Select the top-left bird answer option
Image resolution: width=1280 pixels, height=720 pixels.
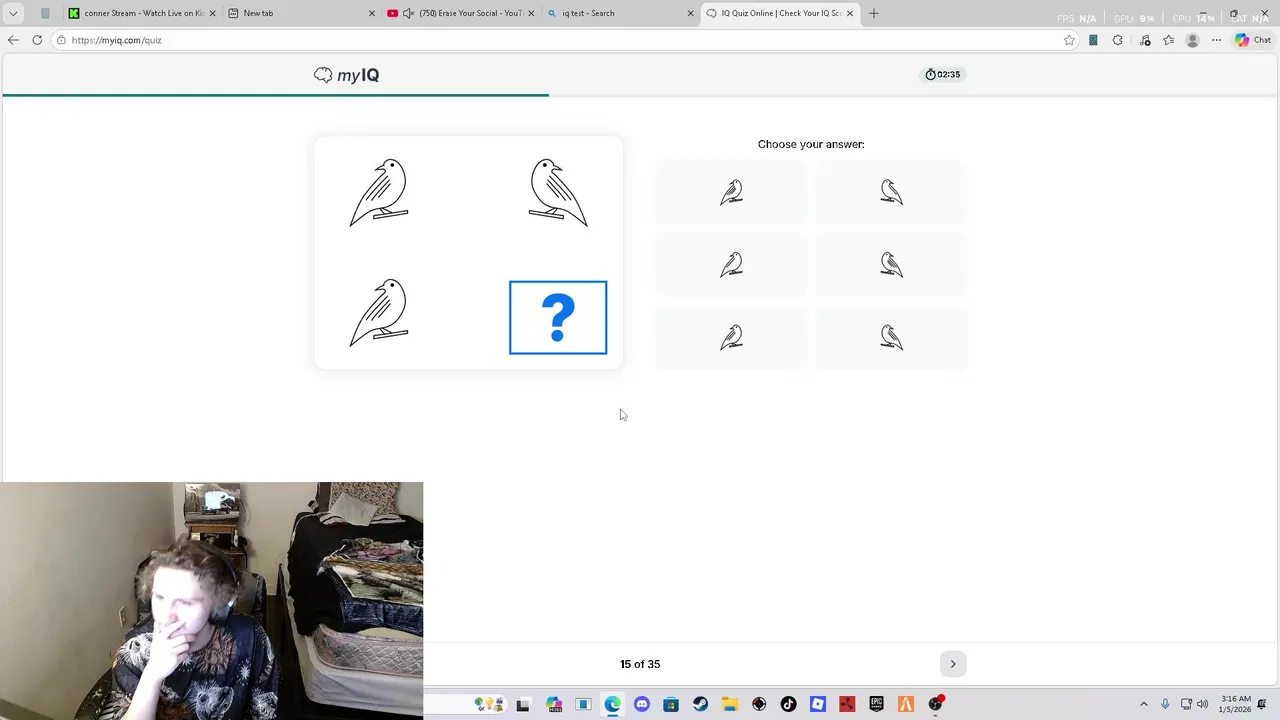731,192
